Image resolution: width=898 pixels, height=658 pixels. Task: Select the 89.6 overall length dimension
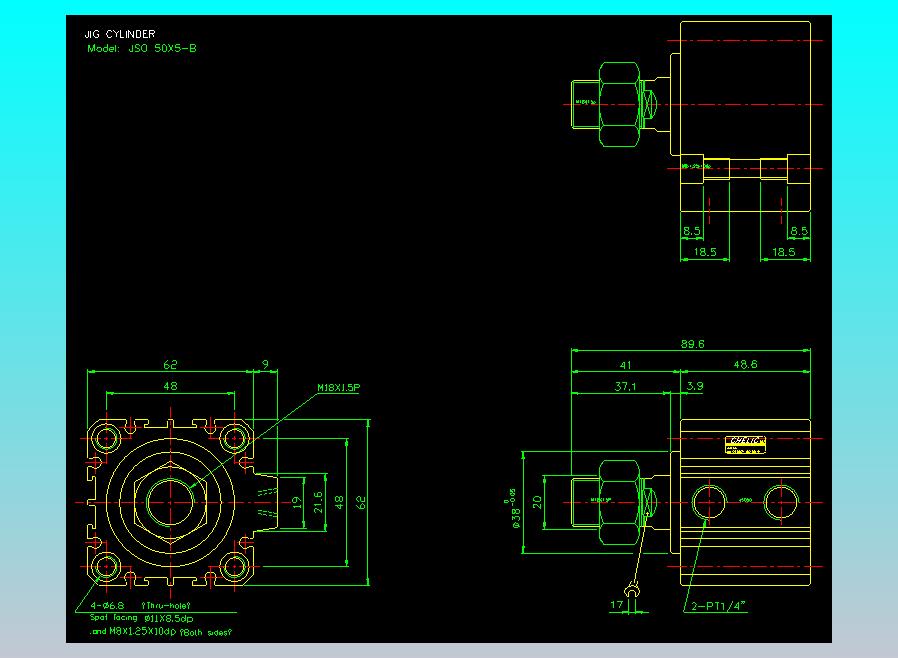[692, 344]
